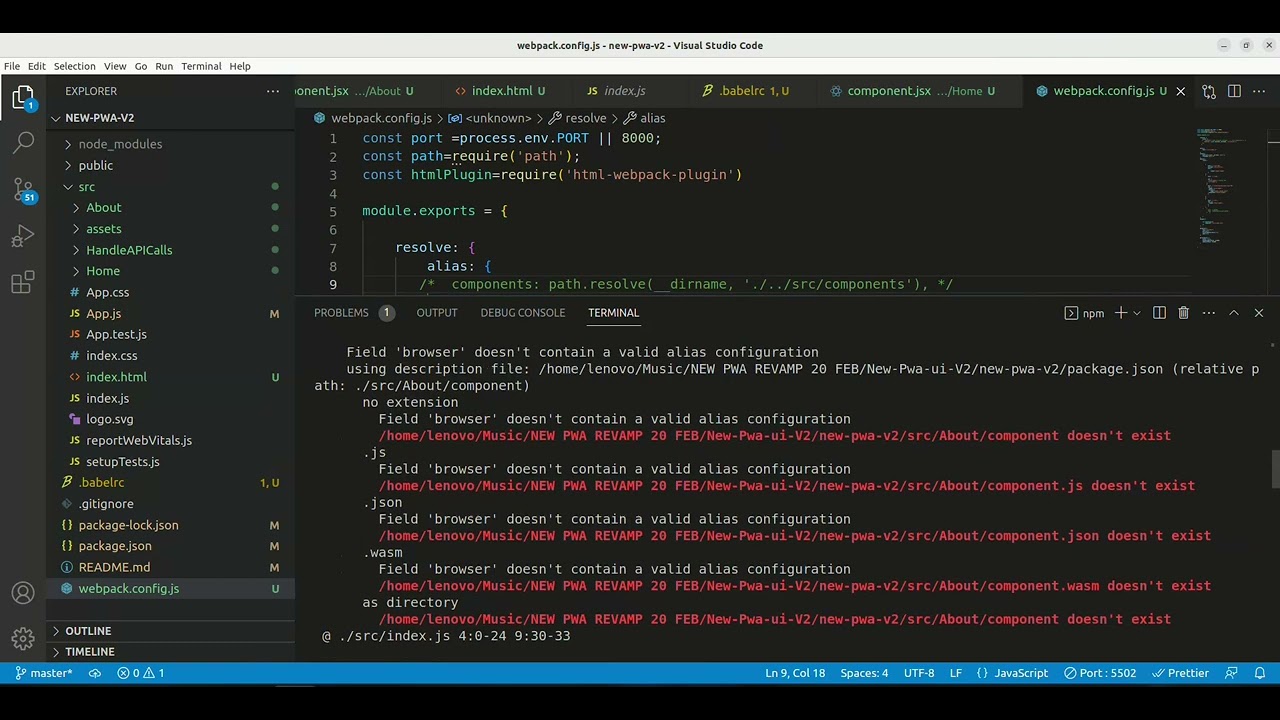Switch to the DEBUG CONSOLE tab
1280x720 pixels.
pyautogui.click(x=522, y=313)
